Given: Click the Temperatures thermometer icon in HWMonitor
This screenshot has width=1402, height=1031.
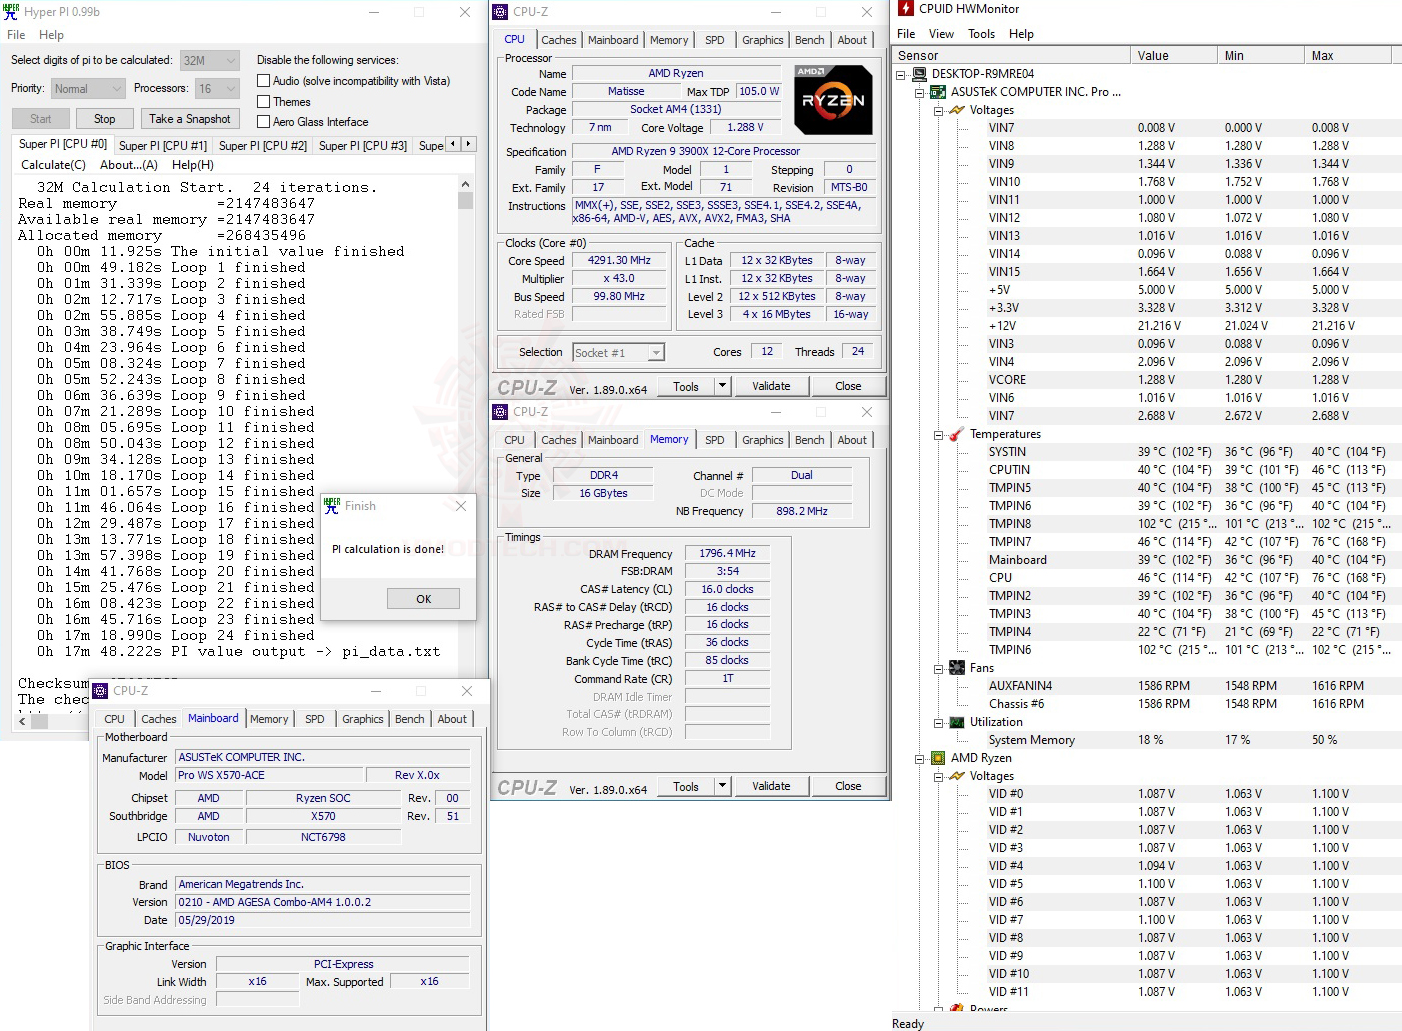Looking at the screenshot, I should pos(958,434).
